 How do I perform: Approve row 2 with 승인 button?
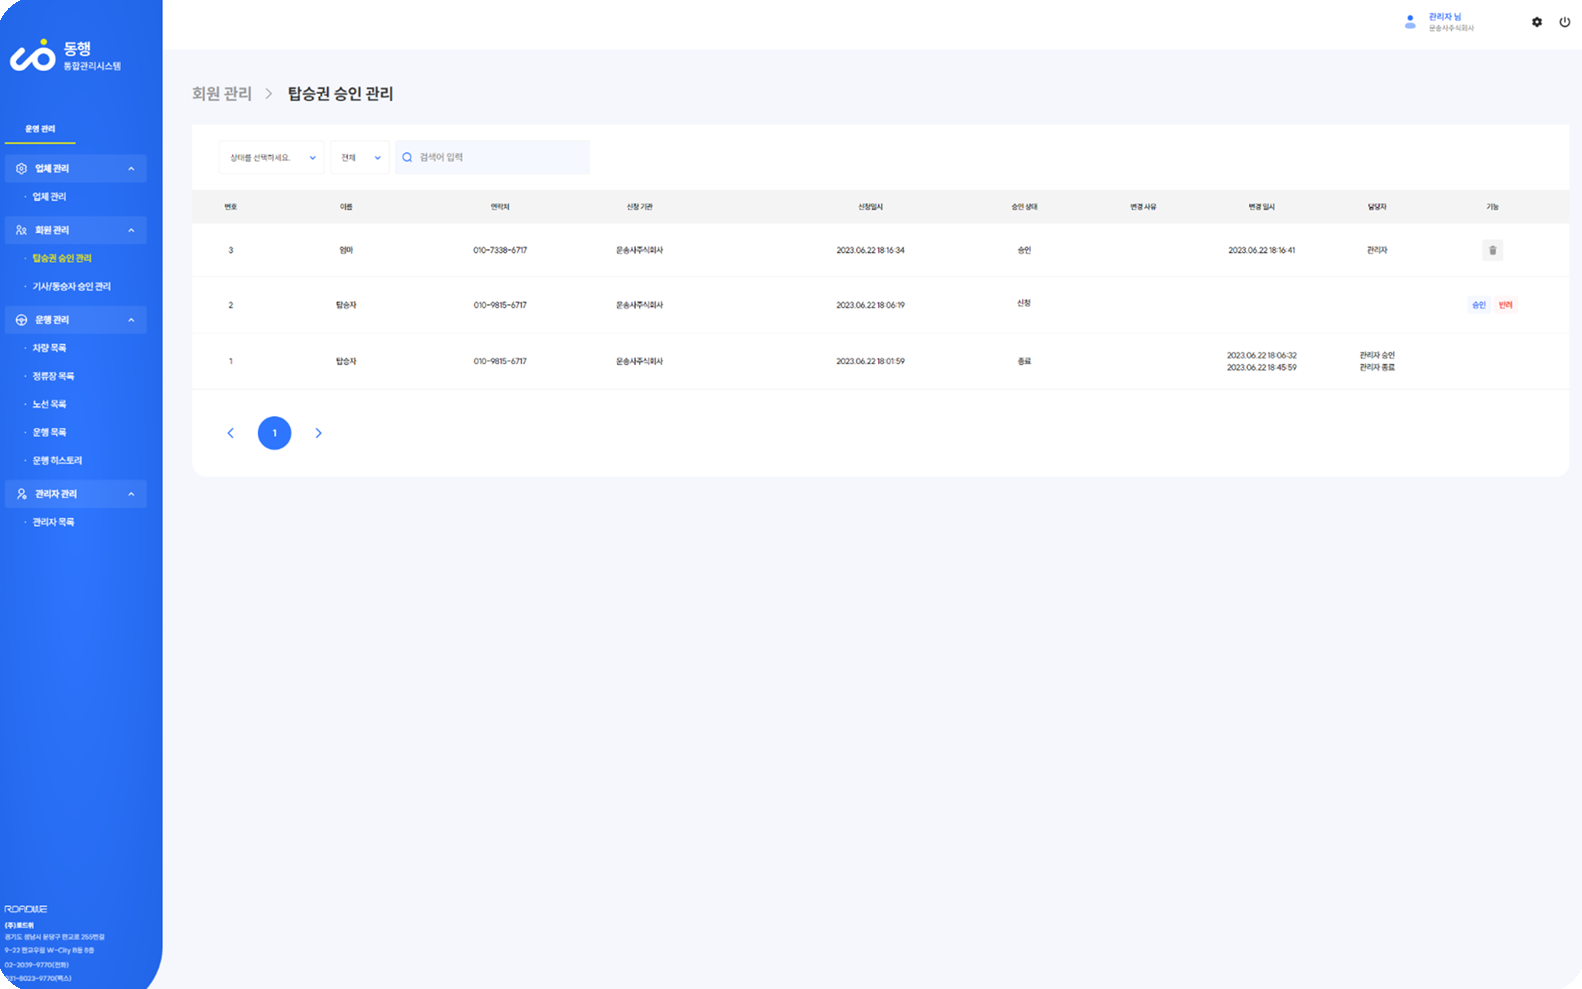(x=1478, y=305)
